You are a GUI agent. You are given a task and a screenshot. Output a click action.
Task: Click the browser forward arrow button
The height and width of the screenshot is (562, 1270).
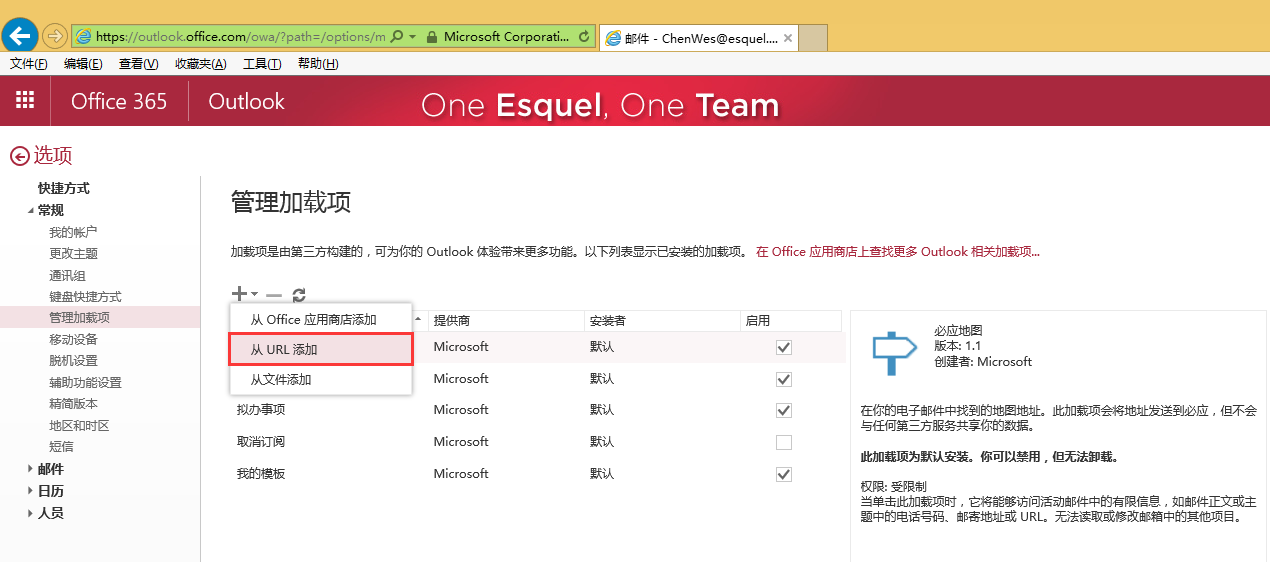[54, 36]
